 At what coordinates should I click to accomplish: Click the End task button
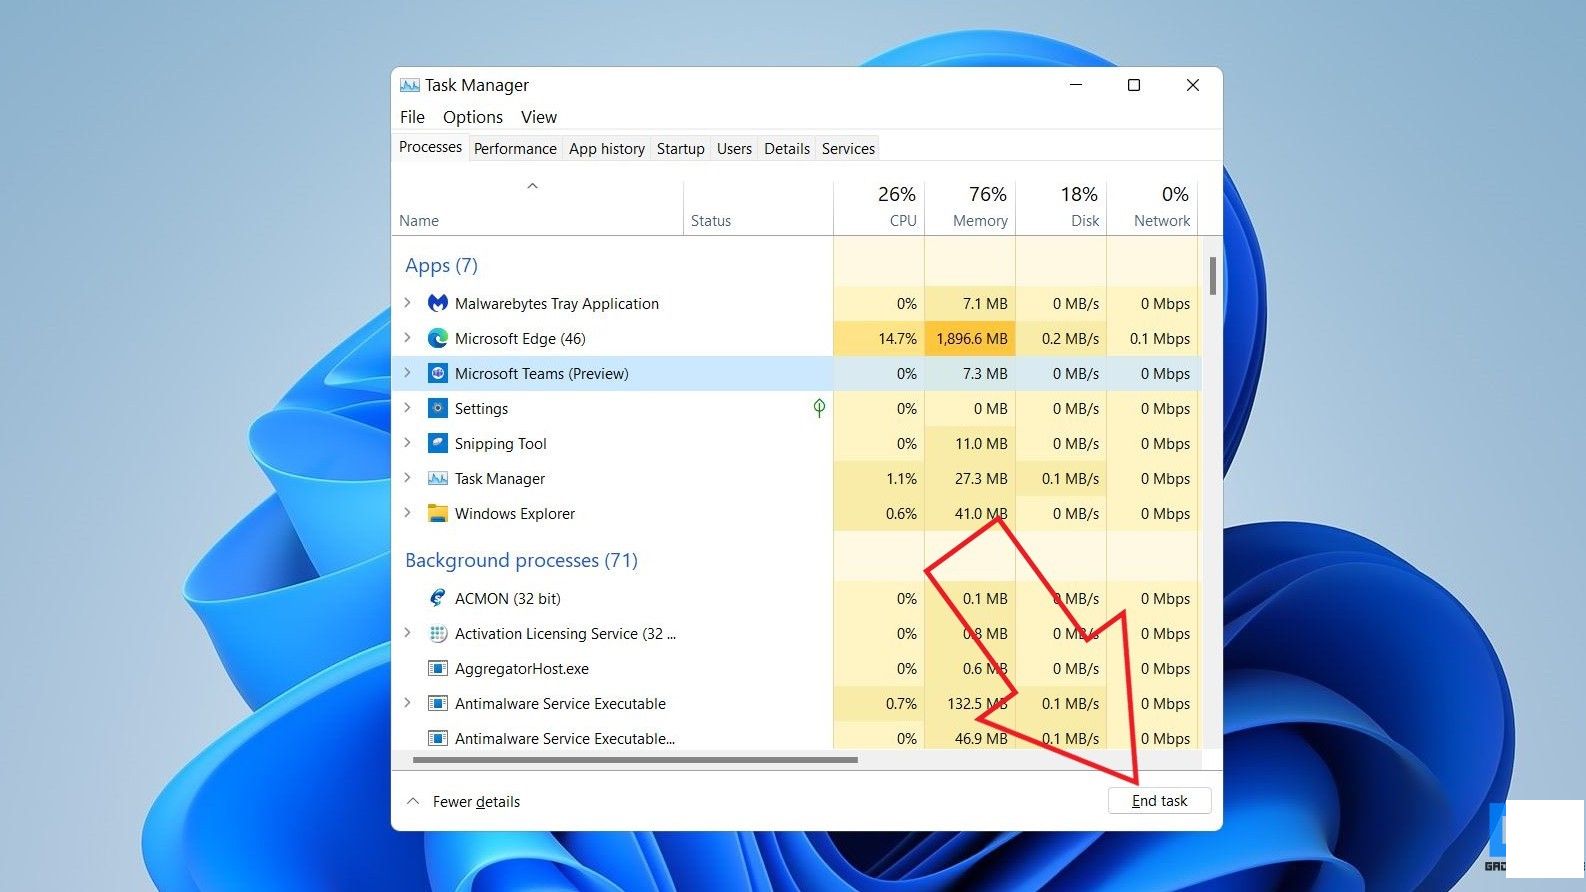(x=1159, y=801)
